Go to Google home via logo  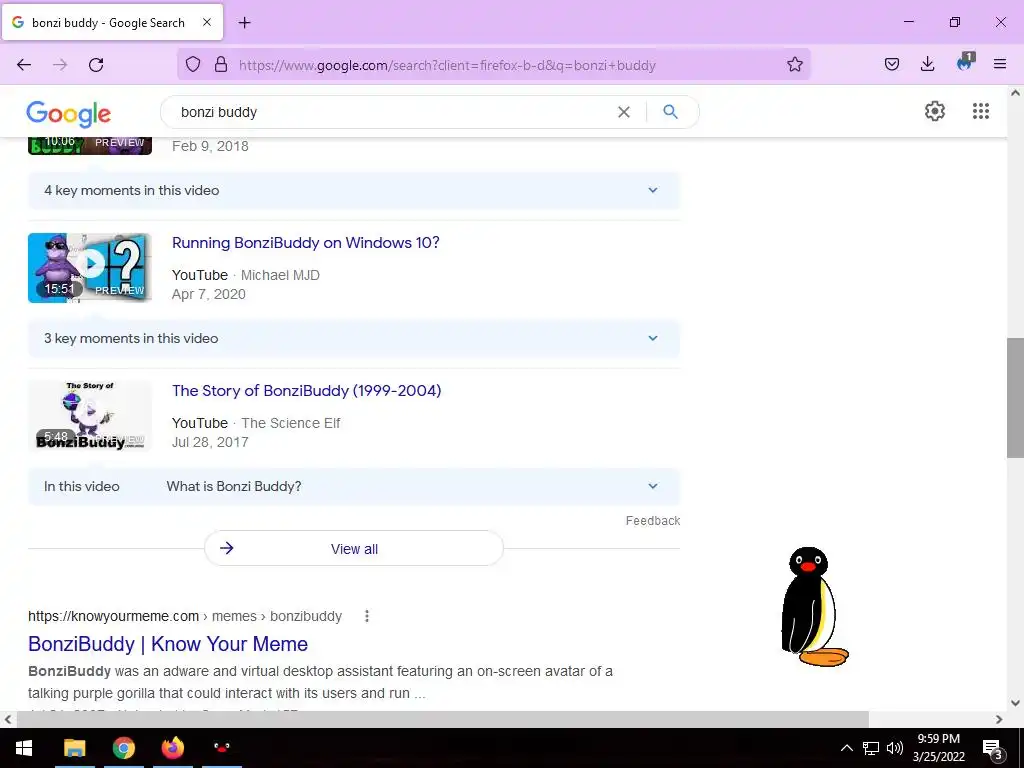click(x=69, y=114)
